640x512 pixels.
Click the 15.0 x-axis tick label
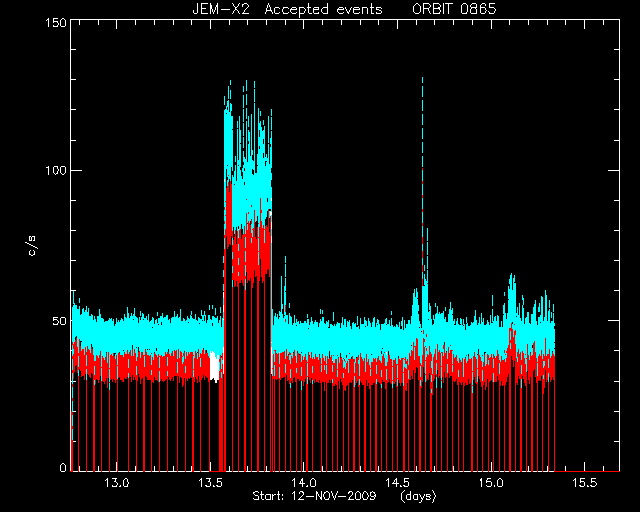click(491, 483)
